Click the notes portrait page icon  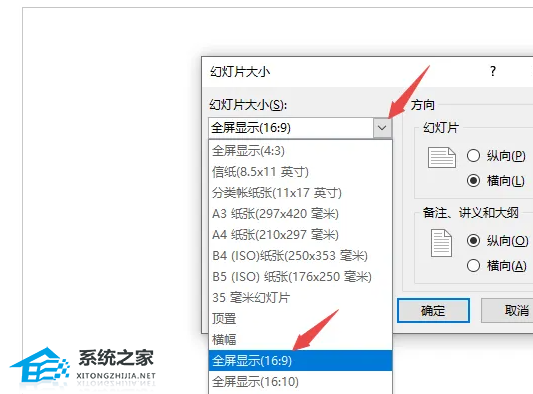441,243
